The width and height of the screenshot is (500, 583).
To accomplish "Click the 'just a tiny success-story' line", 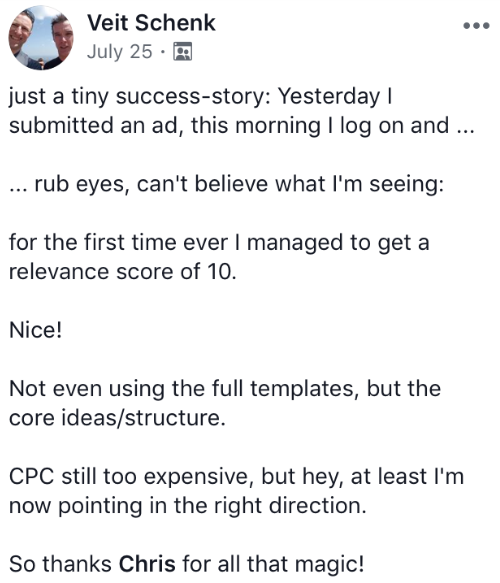I will point(200,96).
